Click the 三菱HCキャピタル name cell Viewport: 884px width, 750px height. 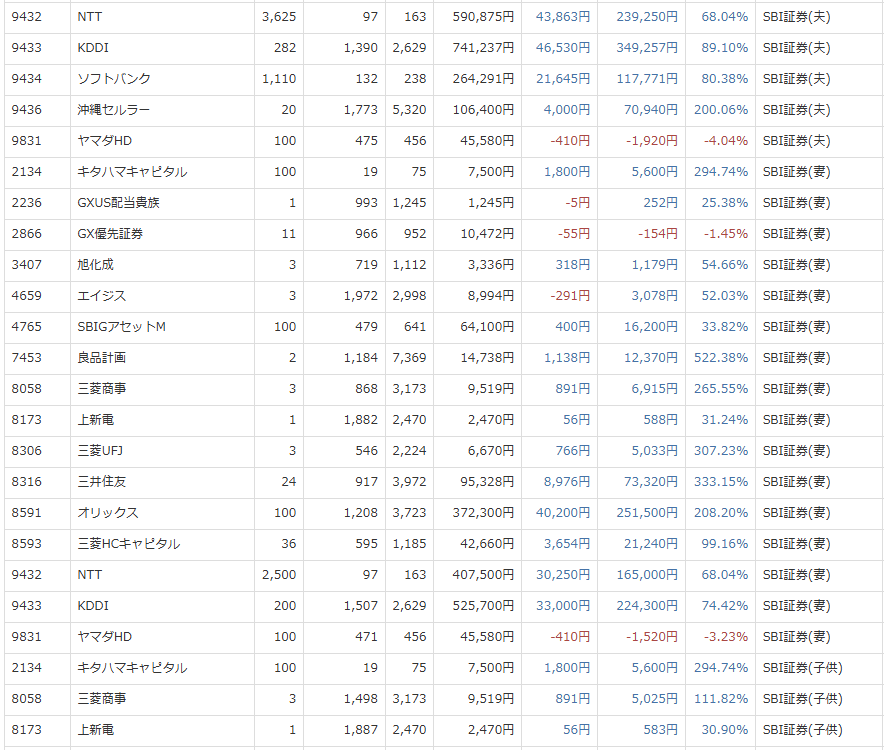coord(129,544)
